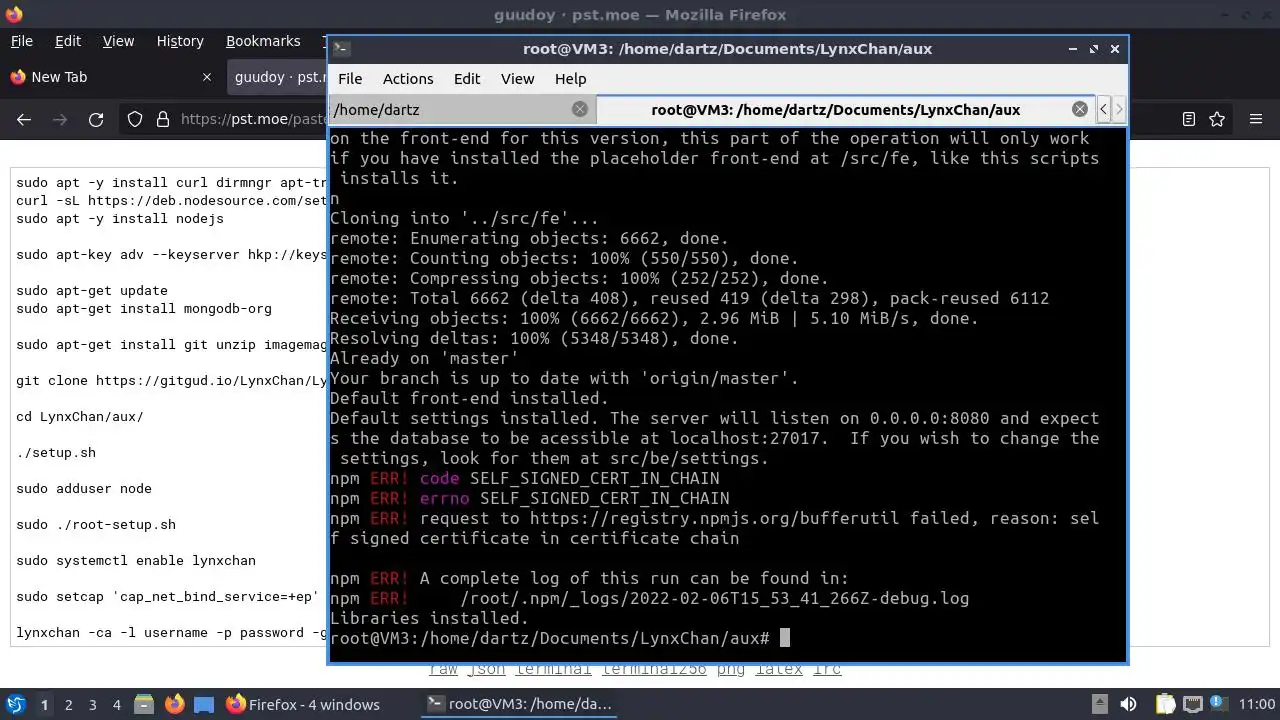Screen dimensions: 1280x720
Task: Show desktop via blue taskbar icon
Action: pyautogui.click(x=204, y=704)
